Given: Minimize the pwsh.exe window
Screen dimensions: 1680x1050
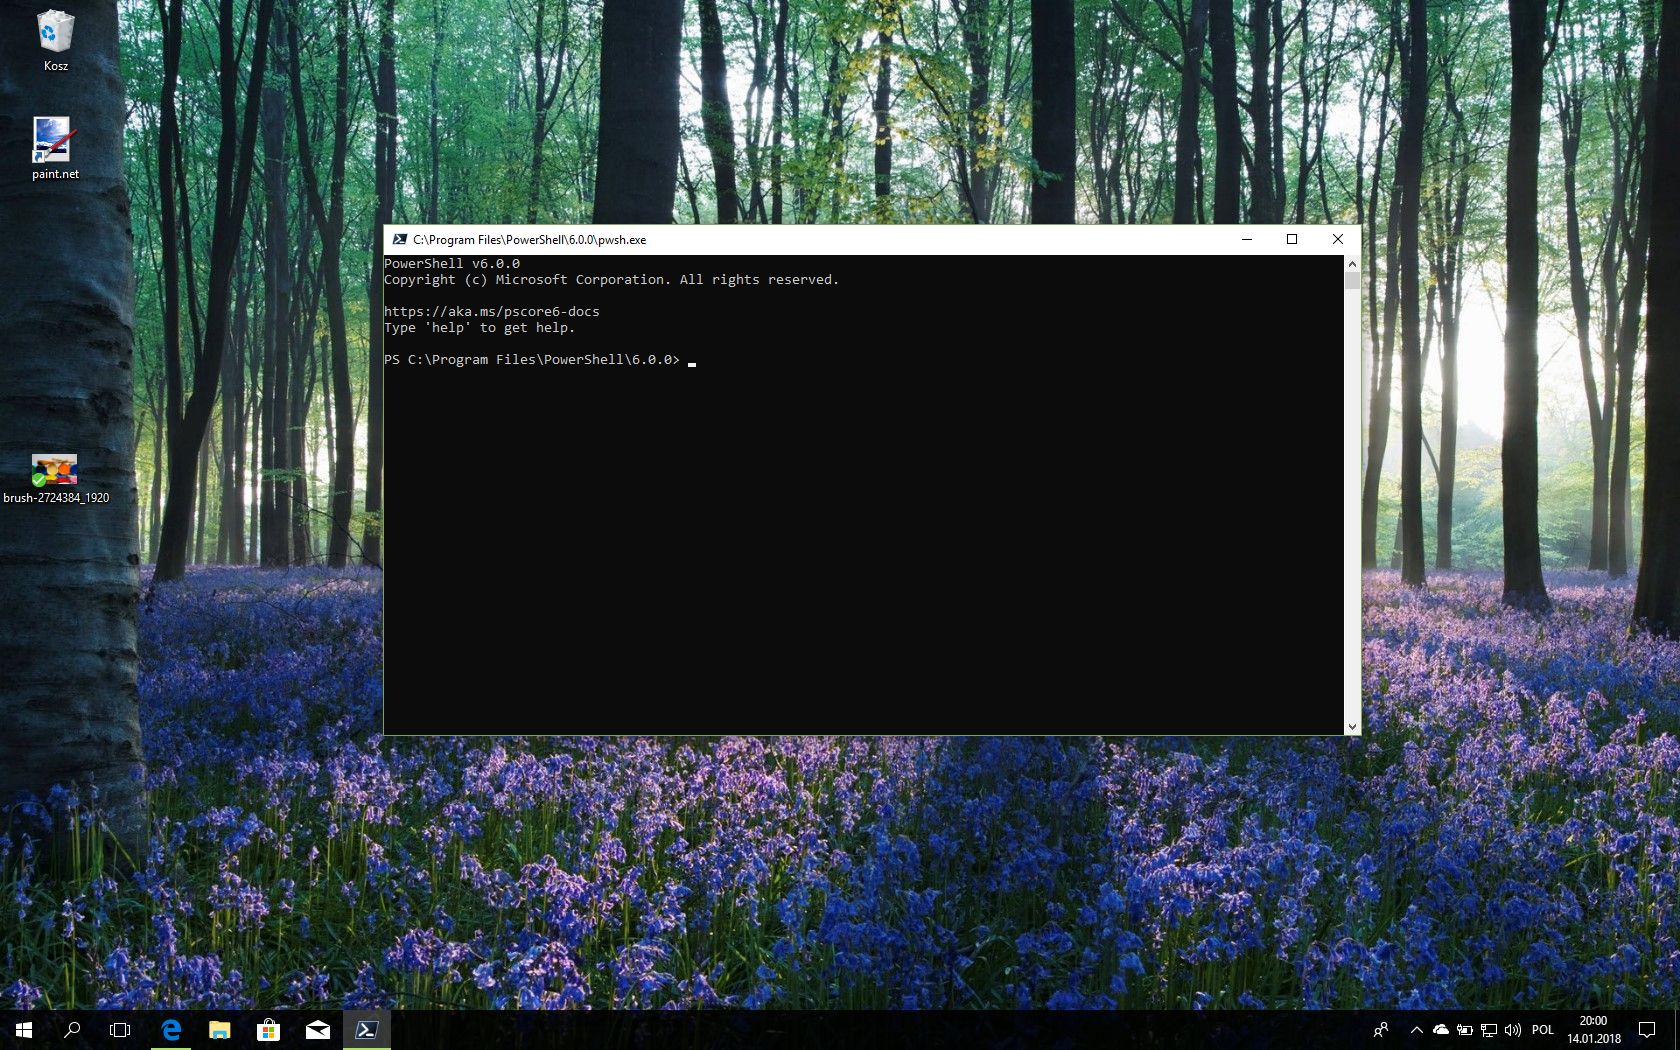Looking at the screenshot, I should tap(1247, 239).
